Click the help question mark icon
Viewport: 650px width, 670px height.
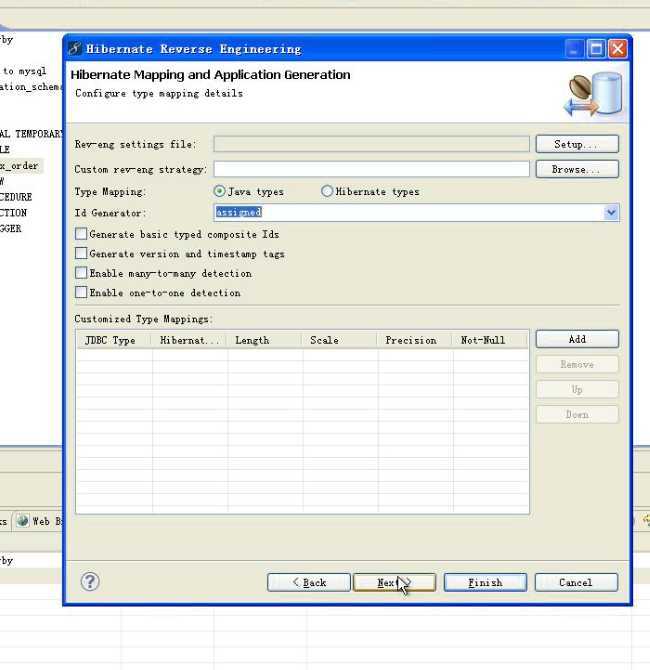coord(90,582)
